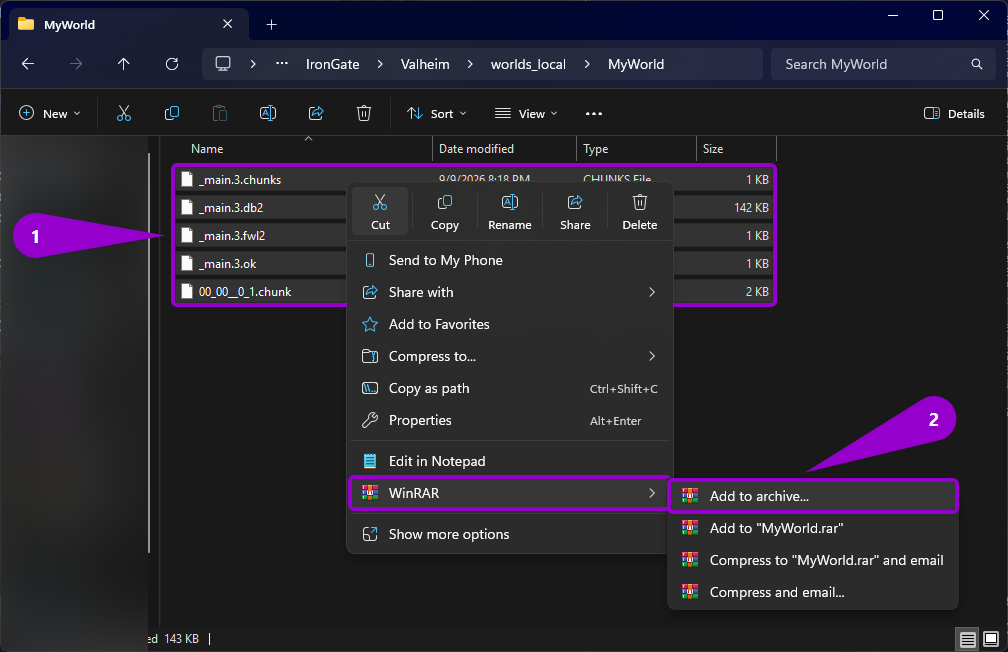Open the See more ellipsis toolbar menu
The width and height of the screenshot is (1008, 652).
[x=593, y=114]
